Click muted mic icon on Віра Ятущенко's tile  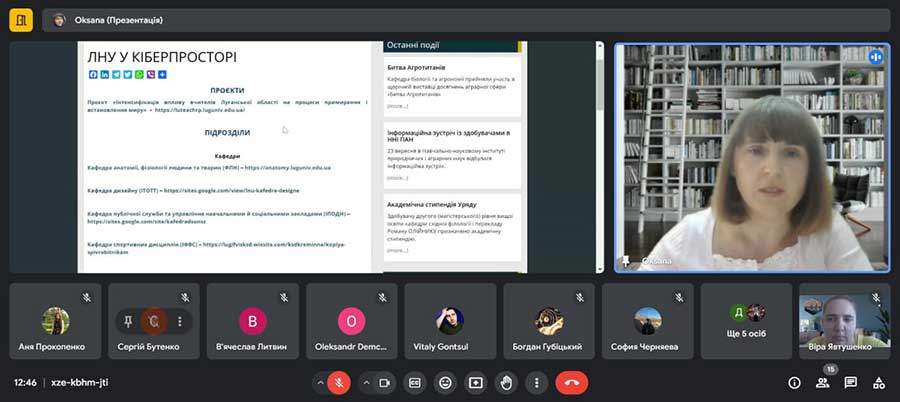coord(876,297)
